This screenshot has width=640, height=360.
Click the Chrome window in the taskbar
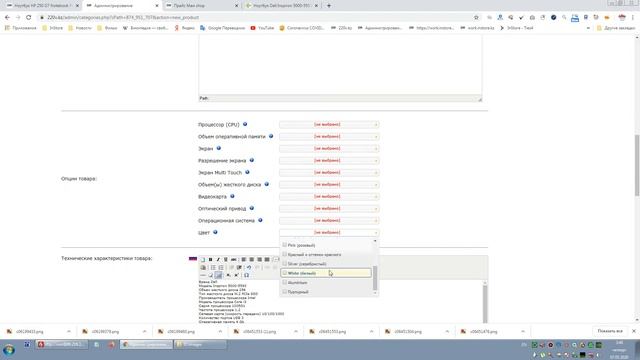point(146,344)
